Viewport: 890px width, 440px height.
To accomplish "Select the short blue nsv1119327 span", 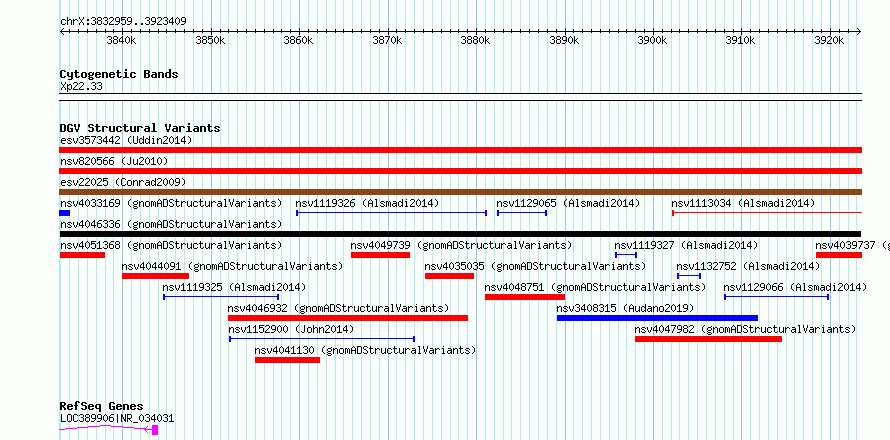I will [x=626, y=255].
